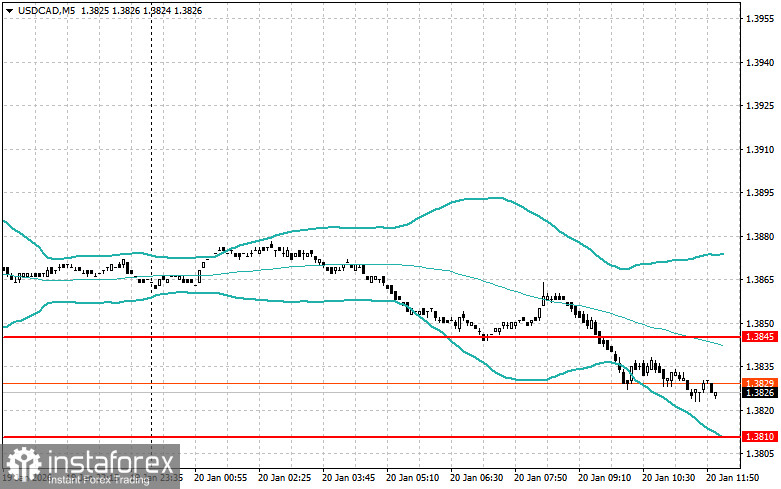The width and height of the screenshot is (781, 489).
Task: Click the 1.3845 red price level label
Action: coord(760,337)
